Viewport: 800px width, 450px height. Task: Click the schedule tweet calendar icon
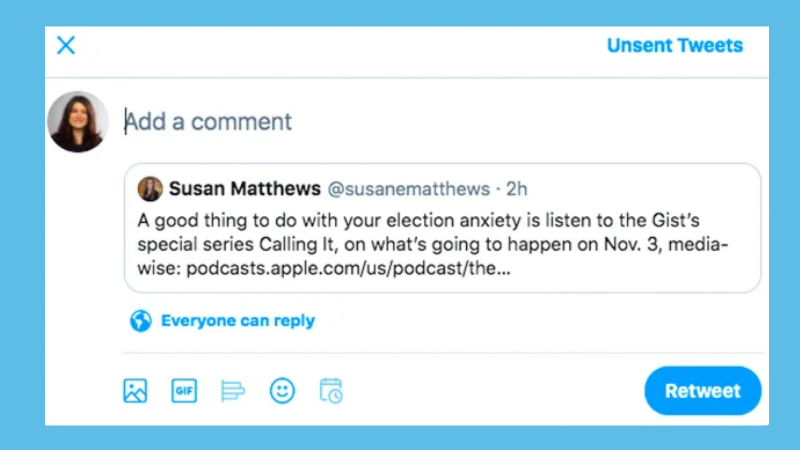point(331,391)
